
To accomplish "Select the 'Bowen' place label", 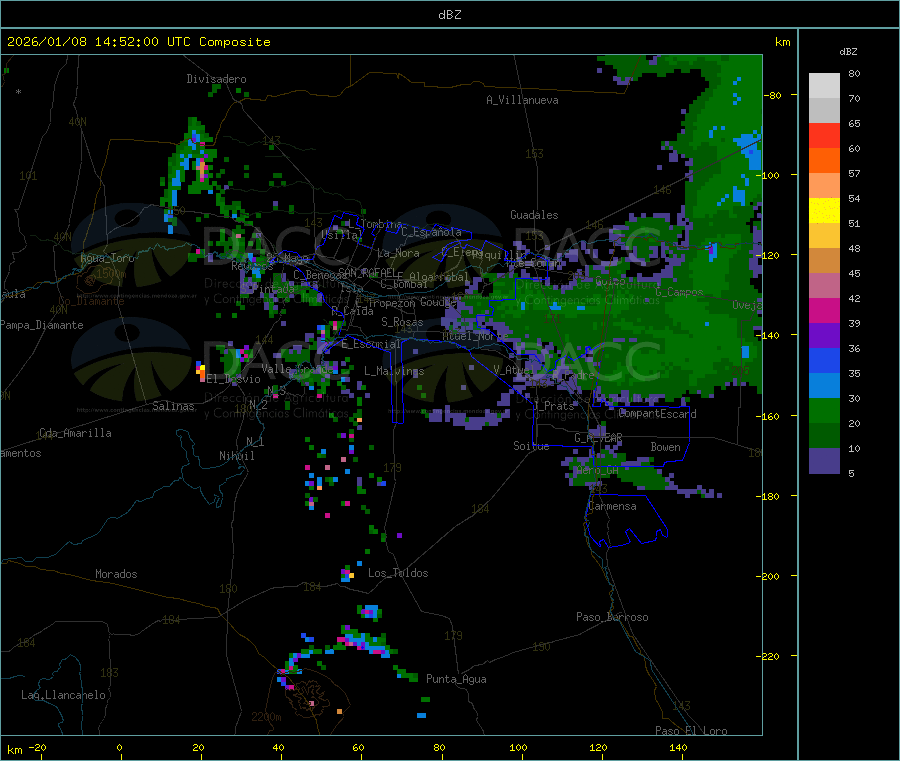I will tap(666, 447).
